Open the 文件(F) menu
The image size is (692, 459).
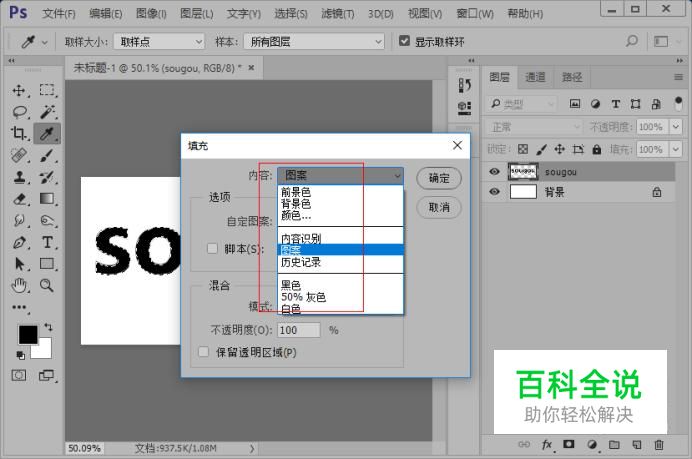tap(59, 14)
